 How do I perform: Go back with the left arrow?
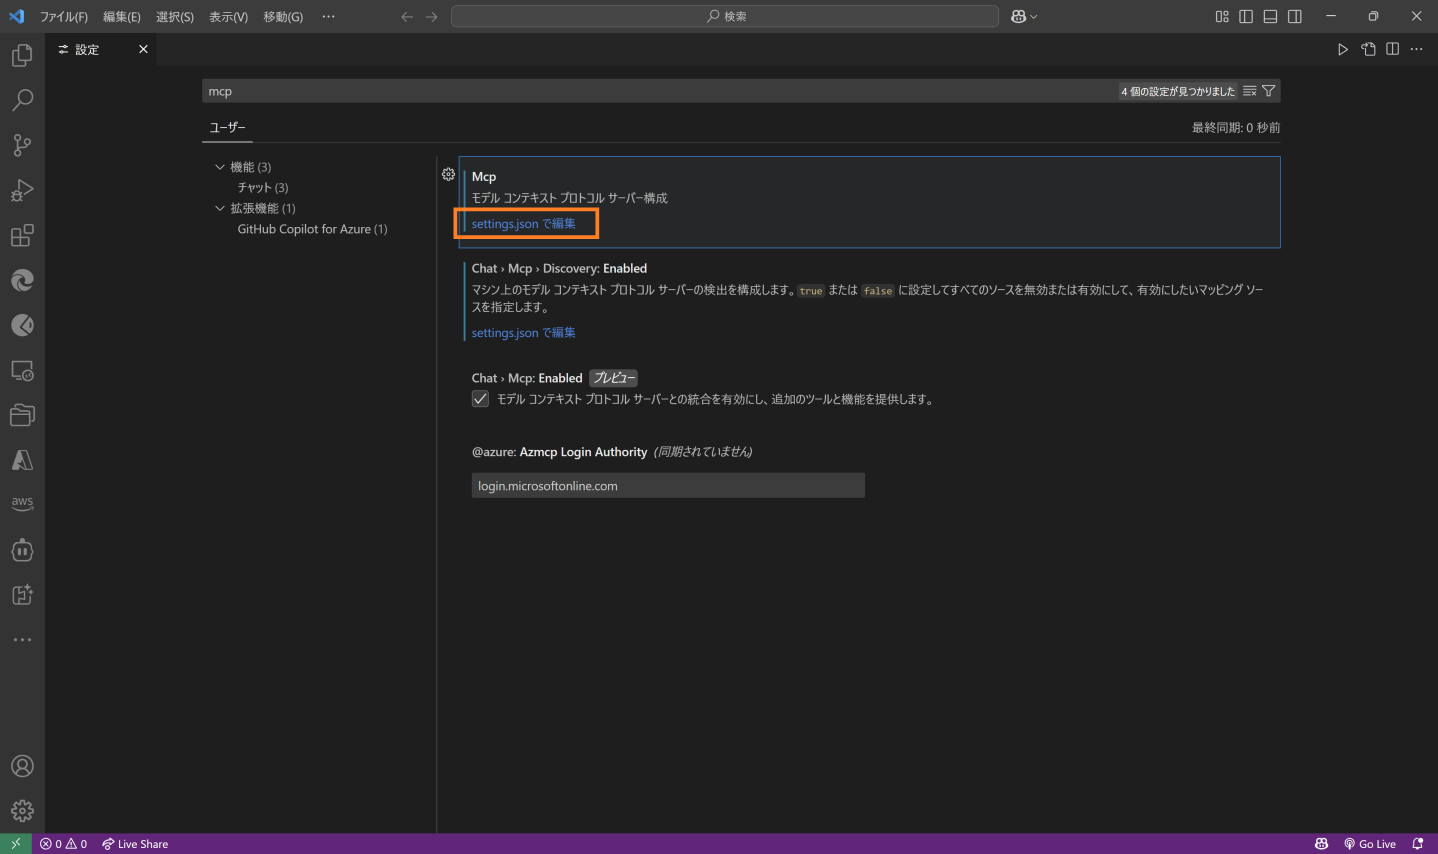[x=407, y=16]
